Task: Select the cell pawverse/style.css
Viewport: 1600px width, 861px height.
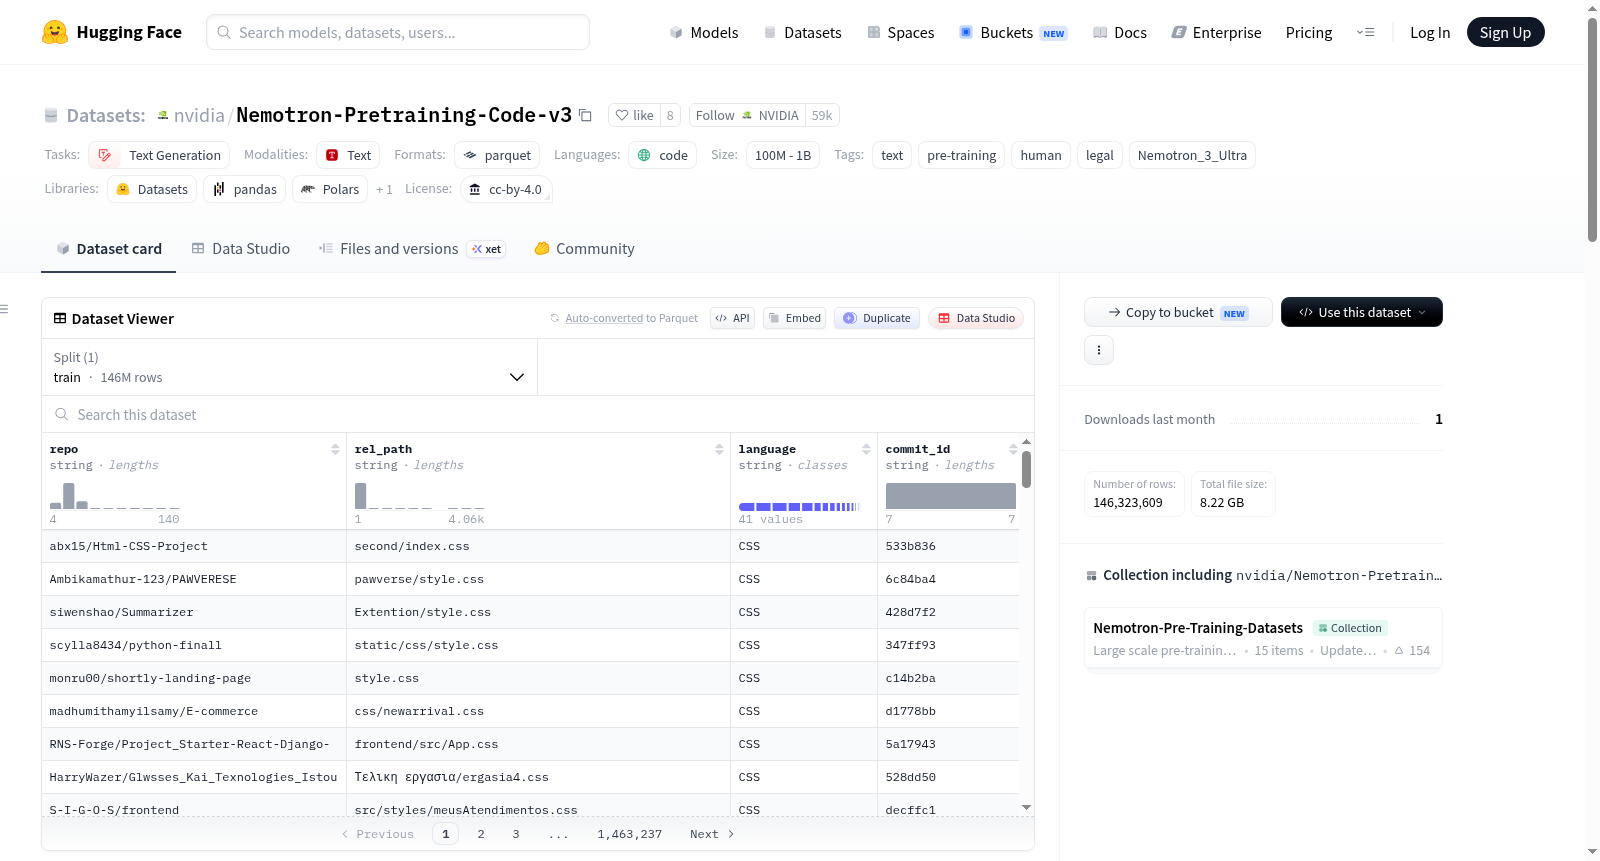Action: coord(538,579)
